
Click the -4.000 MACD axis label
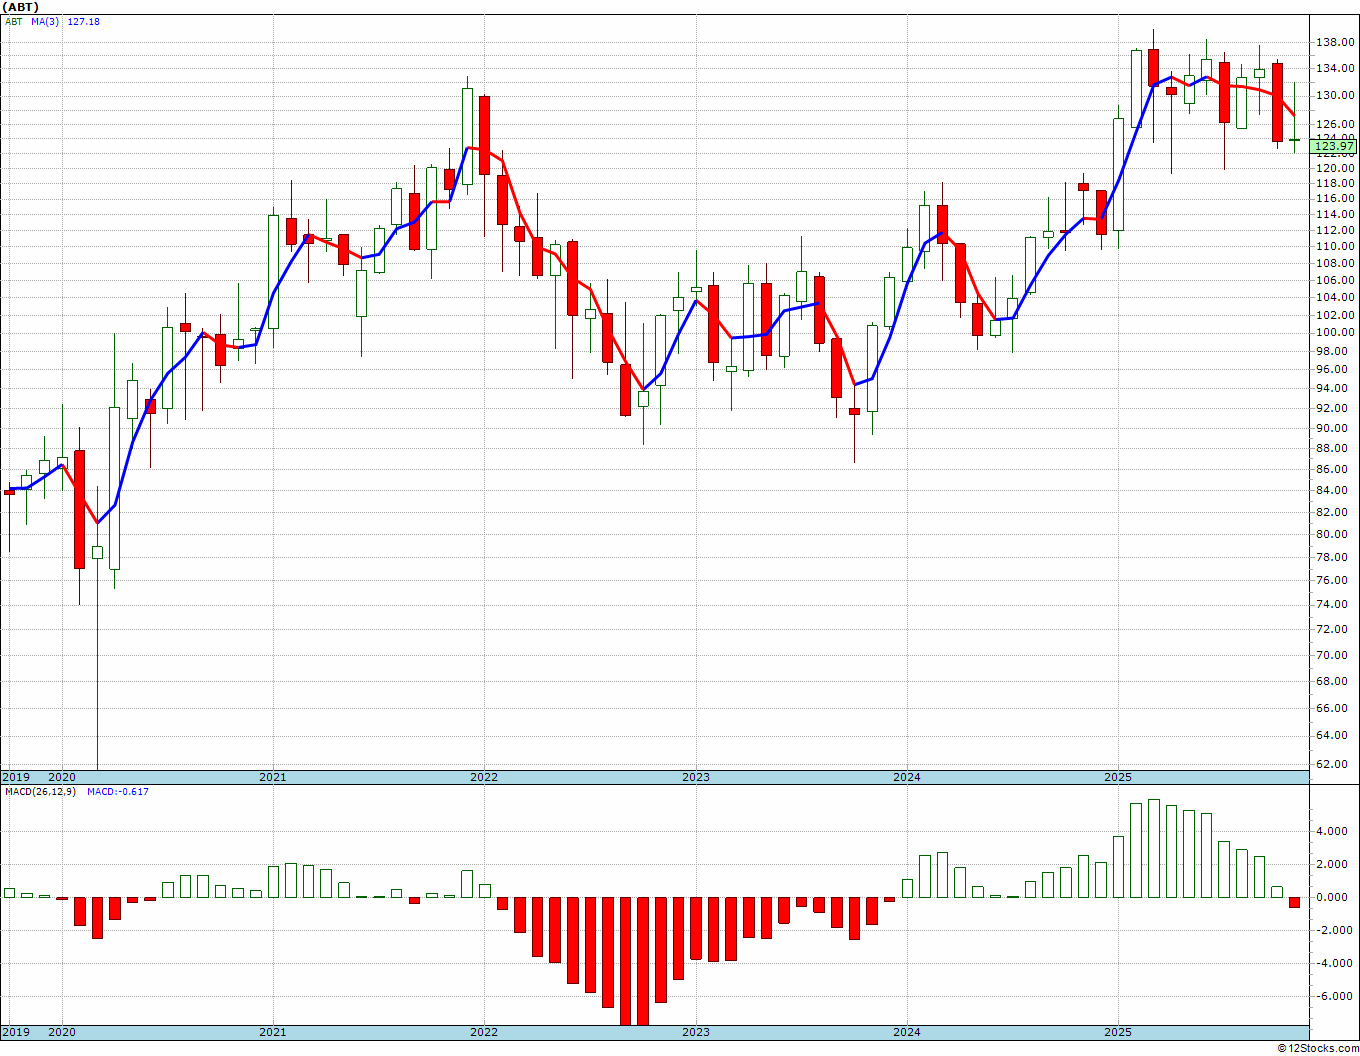click(x=1336, y=963)
